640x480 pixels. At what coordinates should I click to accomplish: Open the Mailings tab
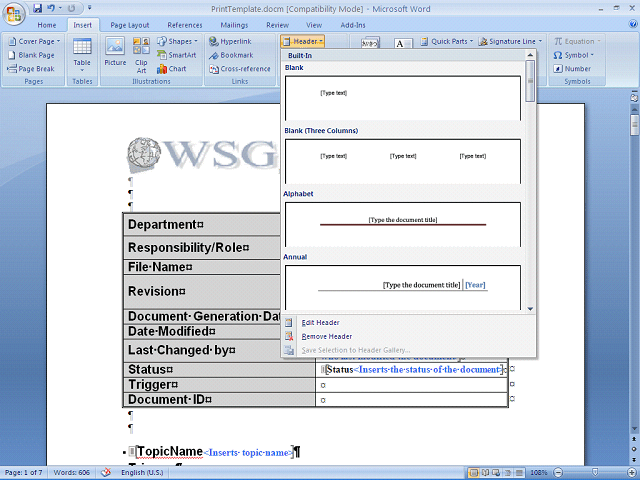(234, 25)
